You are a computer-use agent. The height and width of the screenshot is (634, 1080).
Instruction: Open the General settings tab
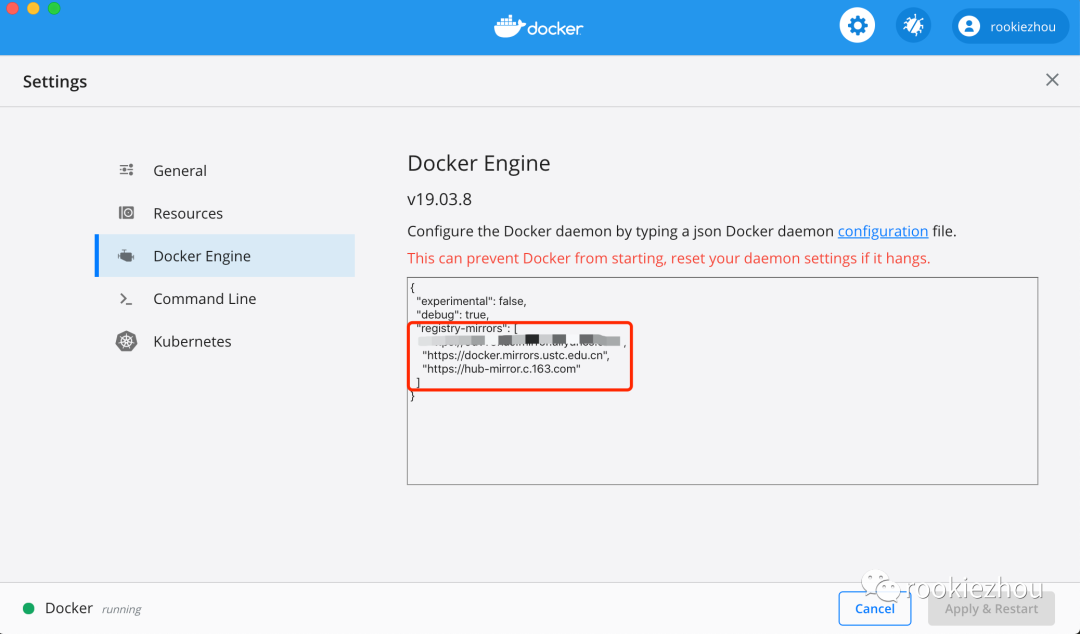coord(180,171)
